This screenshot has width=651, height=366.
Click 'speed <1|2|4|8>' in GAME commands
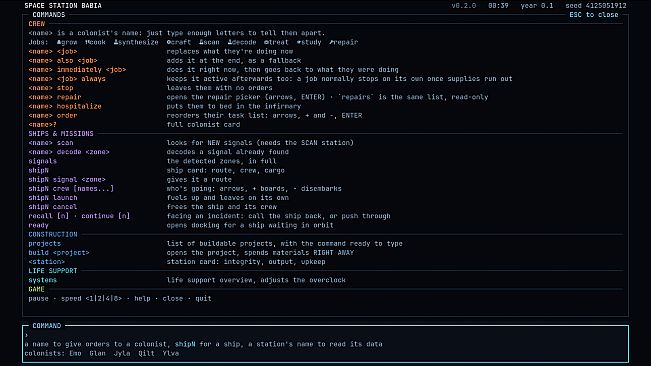coord(91,299)
